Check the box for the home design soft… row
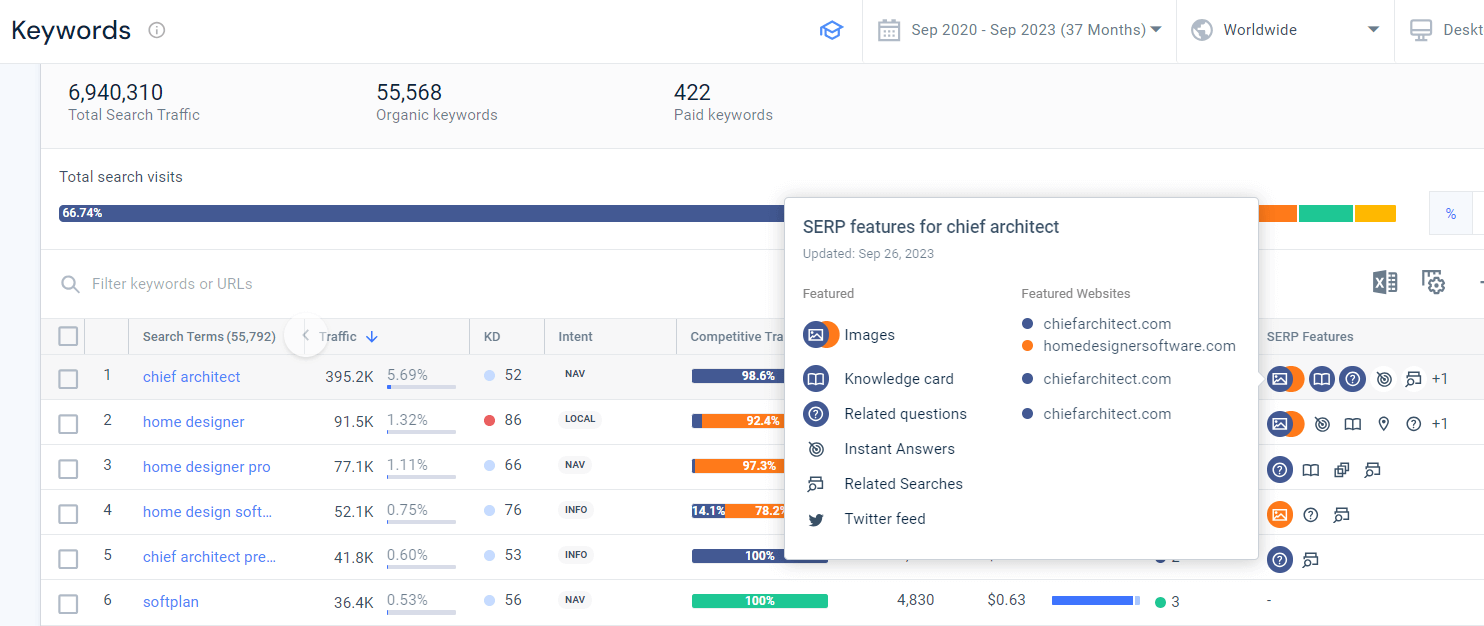Image resolution: width=1484 pixels, height=626 pixels. pyautogui.click(x=68, y=514)
